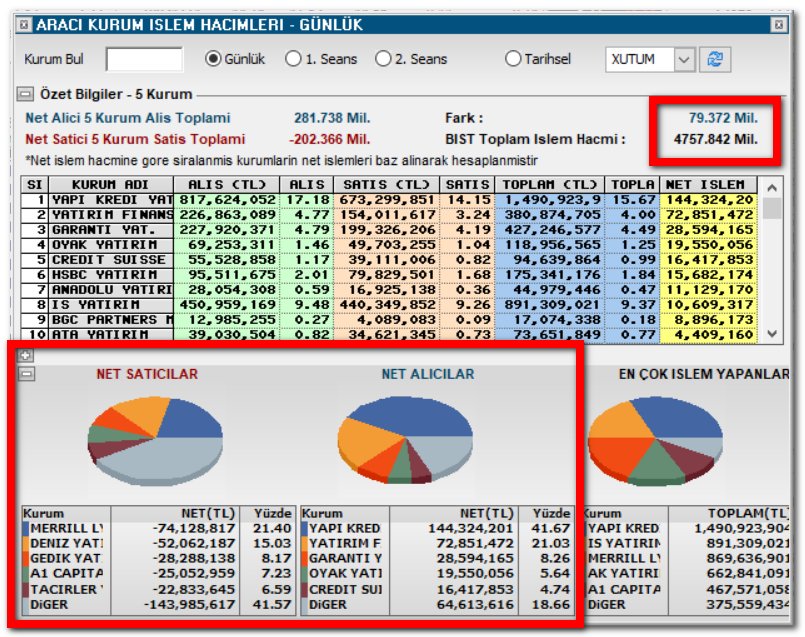This screenshot has height=637, width=805.
Task: Click DENIZ YATI orange color swatch
Action: 26,543
